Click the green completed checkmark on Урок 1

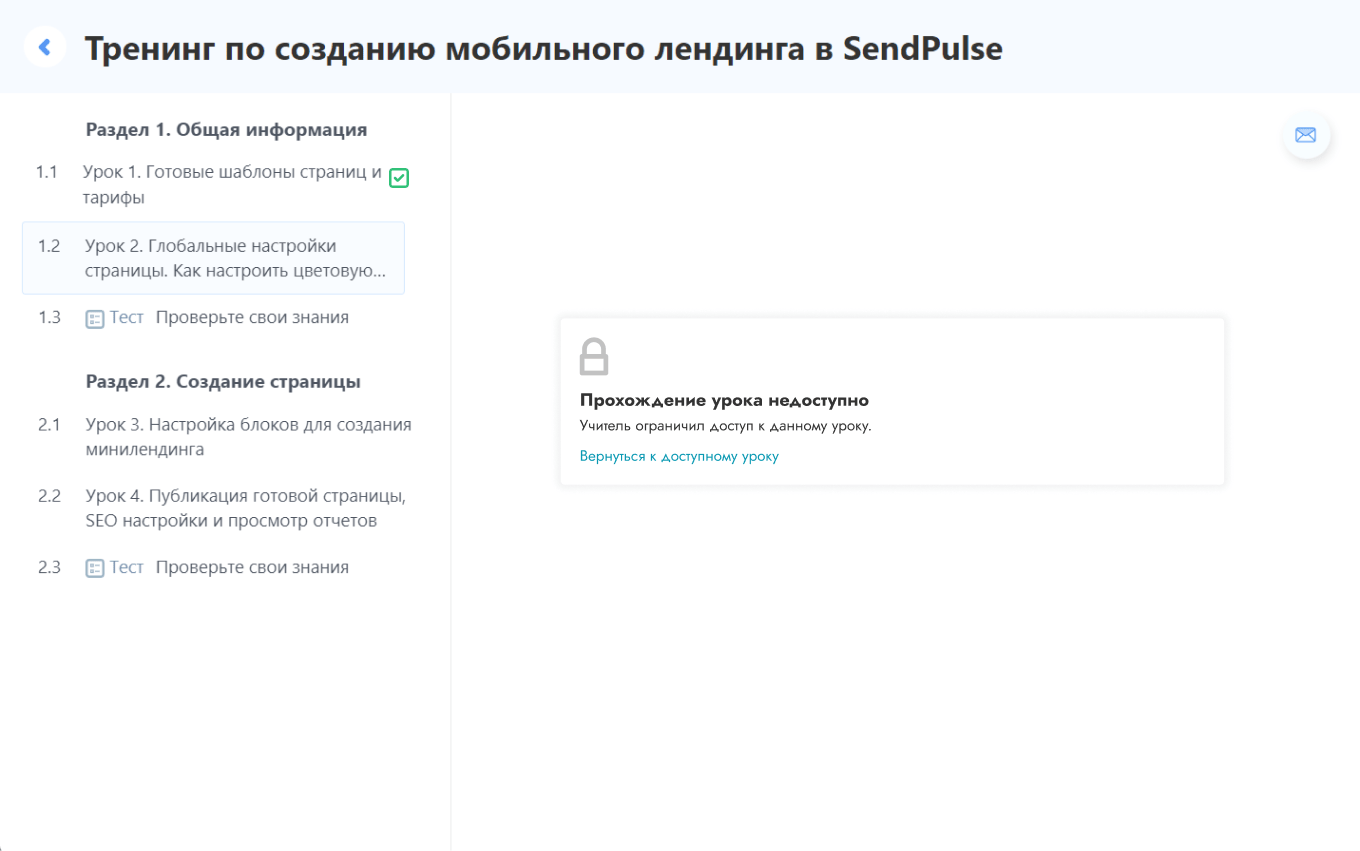point(399,178)
